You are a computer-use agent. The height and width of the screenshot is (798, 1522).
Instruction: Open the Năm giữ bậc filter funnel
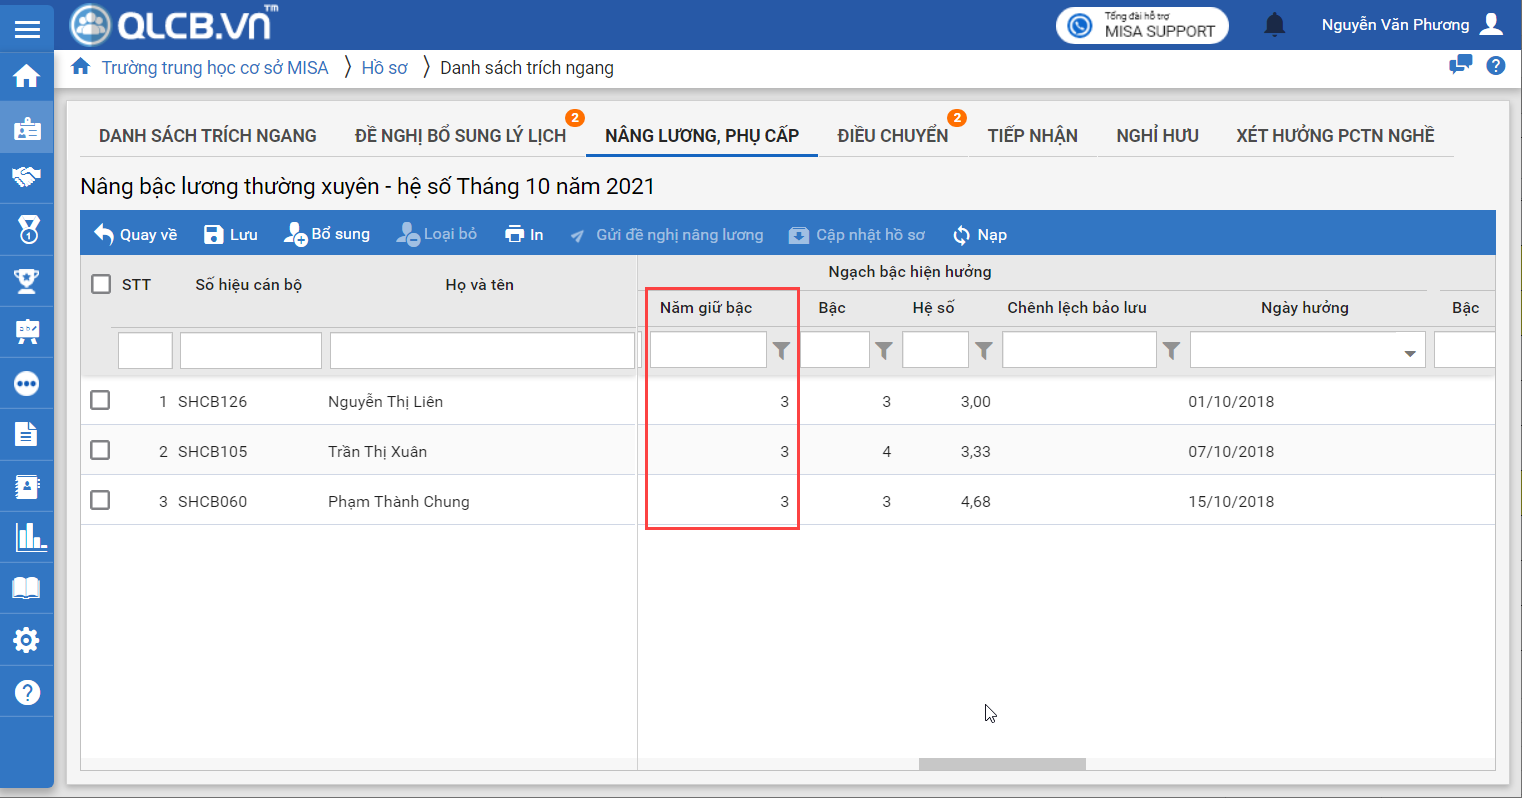click(781, 350)
